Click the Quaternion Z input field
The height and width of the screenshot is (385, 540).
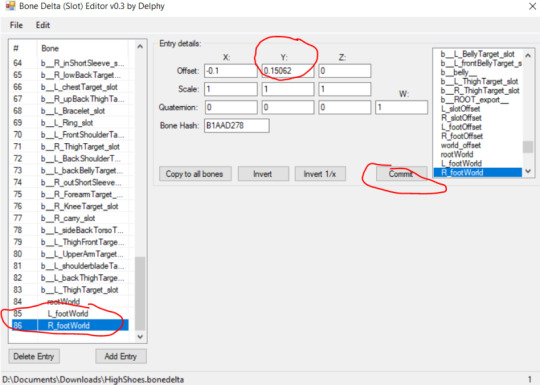tap(345, 107)
